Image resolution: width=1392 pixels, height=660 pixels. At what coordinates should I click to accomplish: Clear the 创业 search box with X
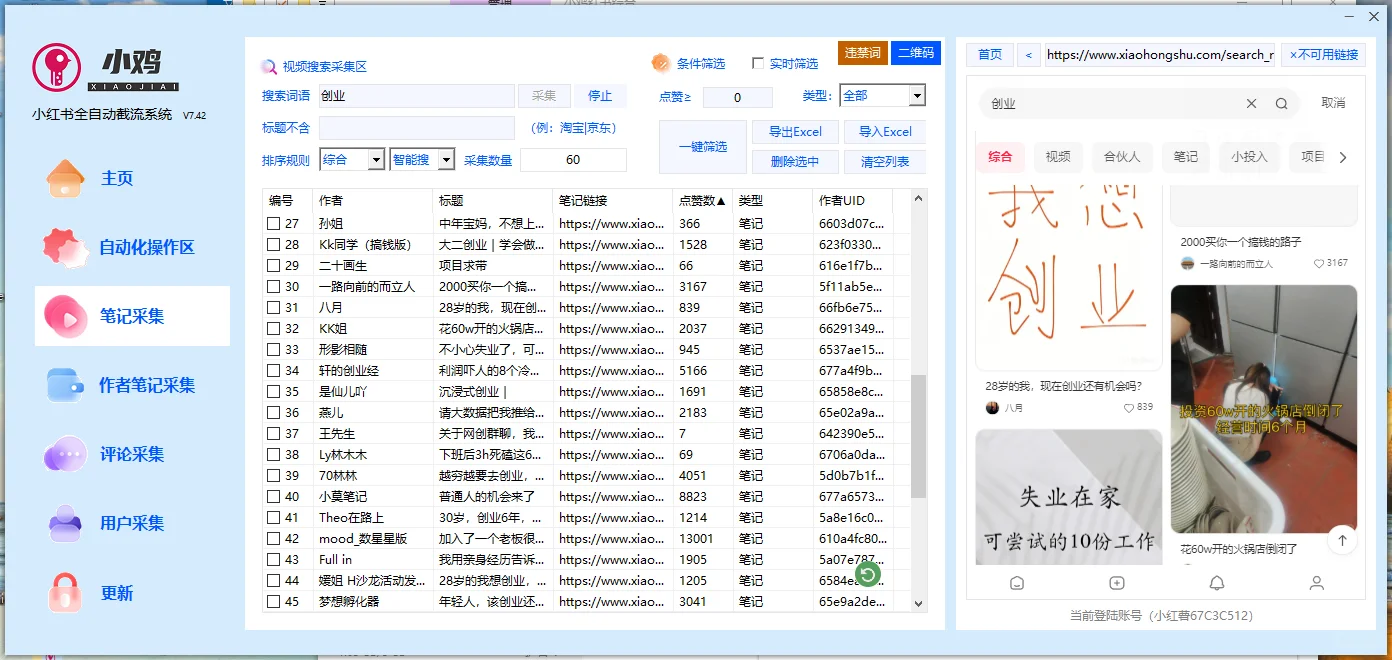coord(1251,103)
